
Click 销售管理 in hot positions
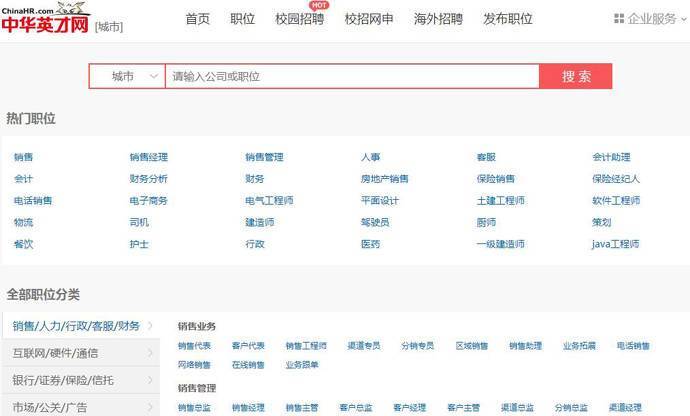264,157
